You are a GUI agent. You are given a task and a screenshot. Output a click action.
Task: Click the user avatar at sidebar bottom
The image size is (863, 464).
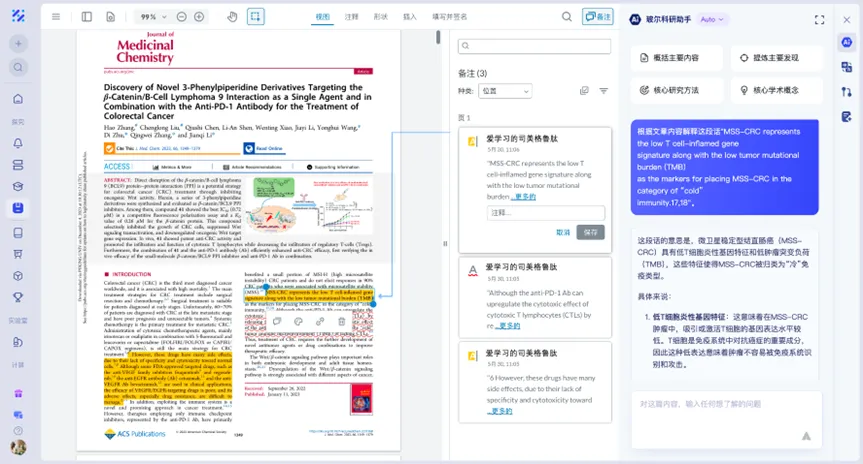[18, 447]
